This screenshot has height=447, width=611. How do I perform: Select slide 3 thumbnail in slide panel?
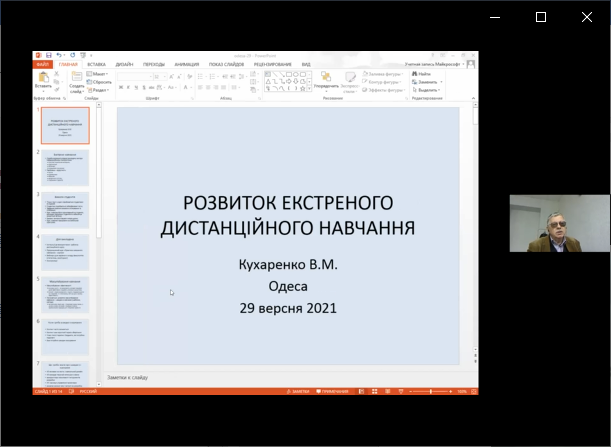[65, 211]
